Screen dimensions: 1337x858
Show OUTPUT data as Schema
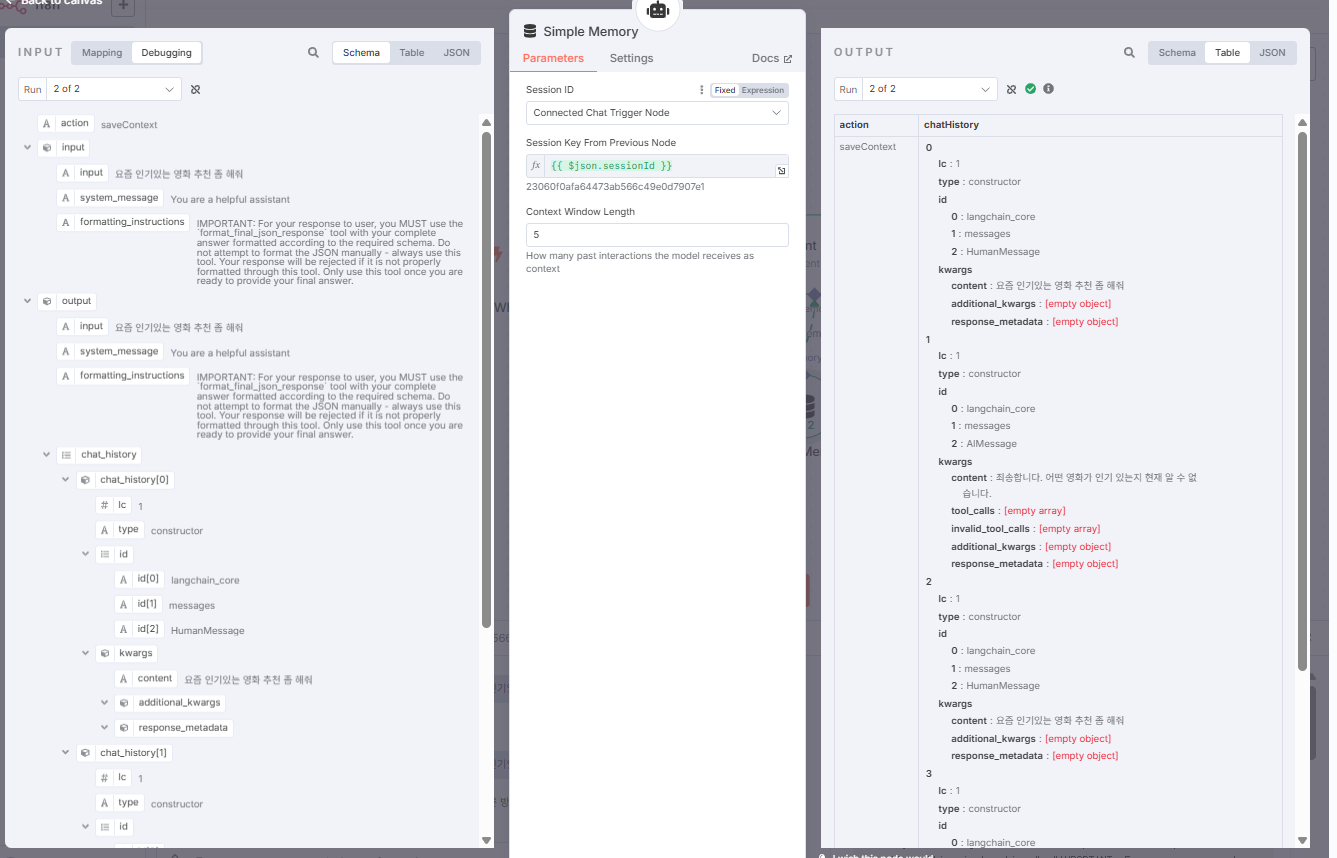pos(1177,53)
